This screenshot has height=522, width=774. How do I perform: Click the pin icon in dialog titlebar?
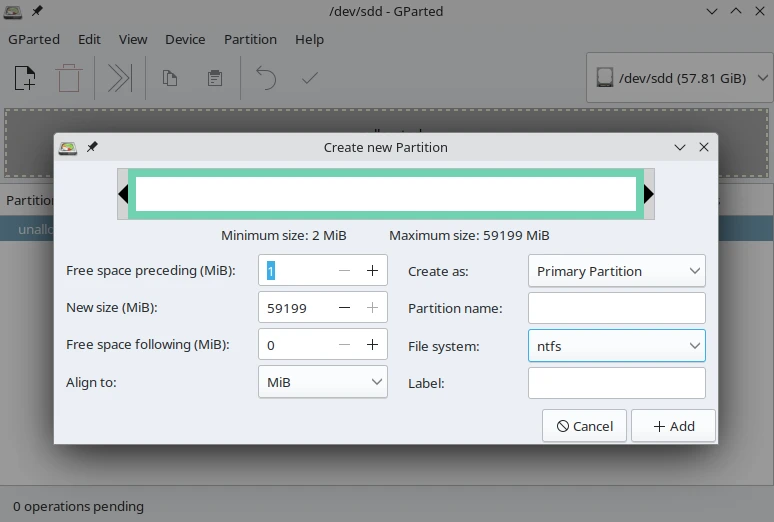click(x=92, y=147)
